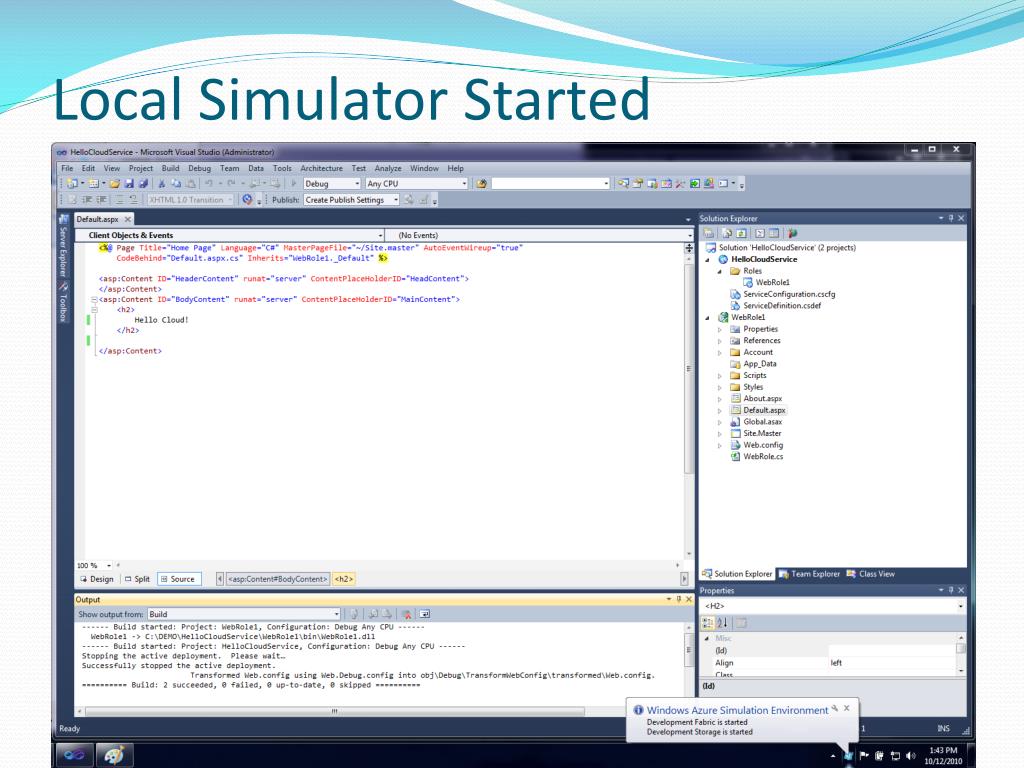The width and height of the screenshot is (1024, 768).
Task: Select ServiceConfiguration.cscfg in Solution Explorer
Action: 789,294
